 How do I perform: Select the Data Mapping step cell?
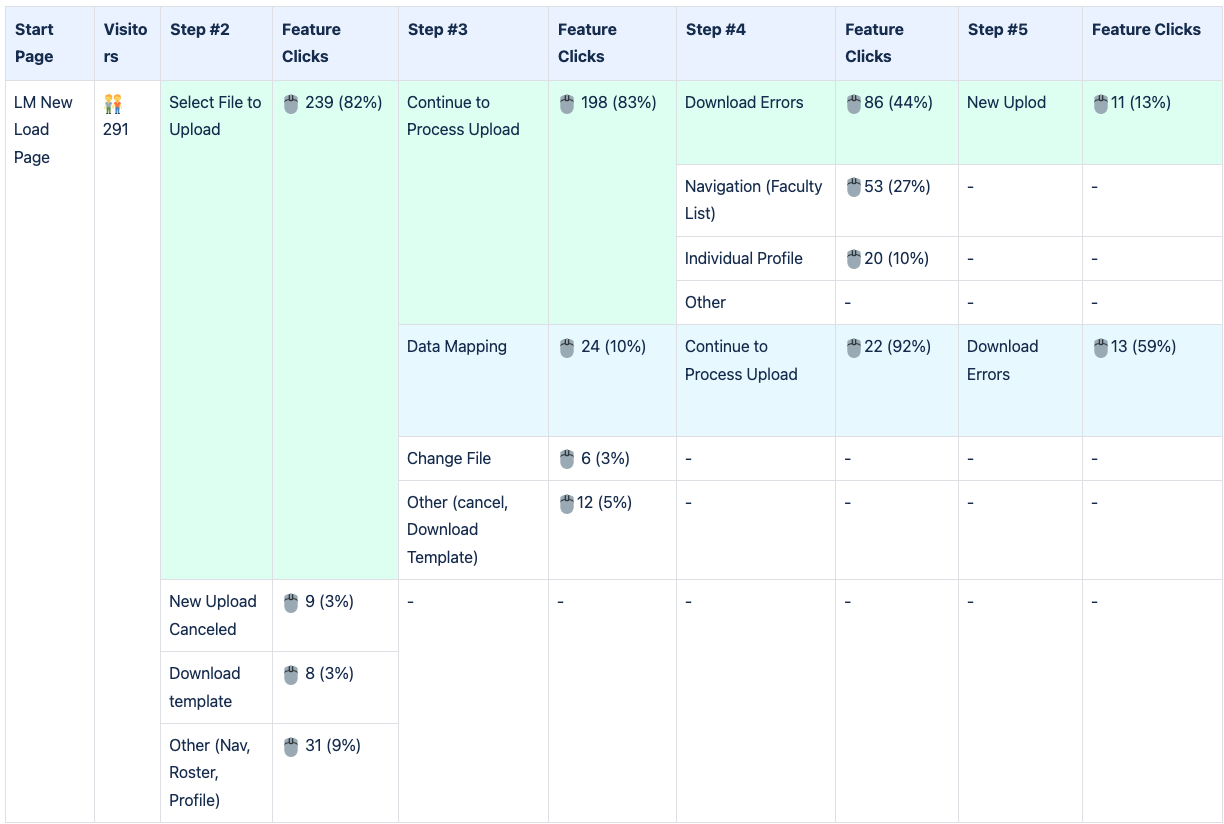pyautogui.click(x=457, y=347)
